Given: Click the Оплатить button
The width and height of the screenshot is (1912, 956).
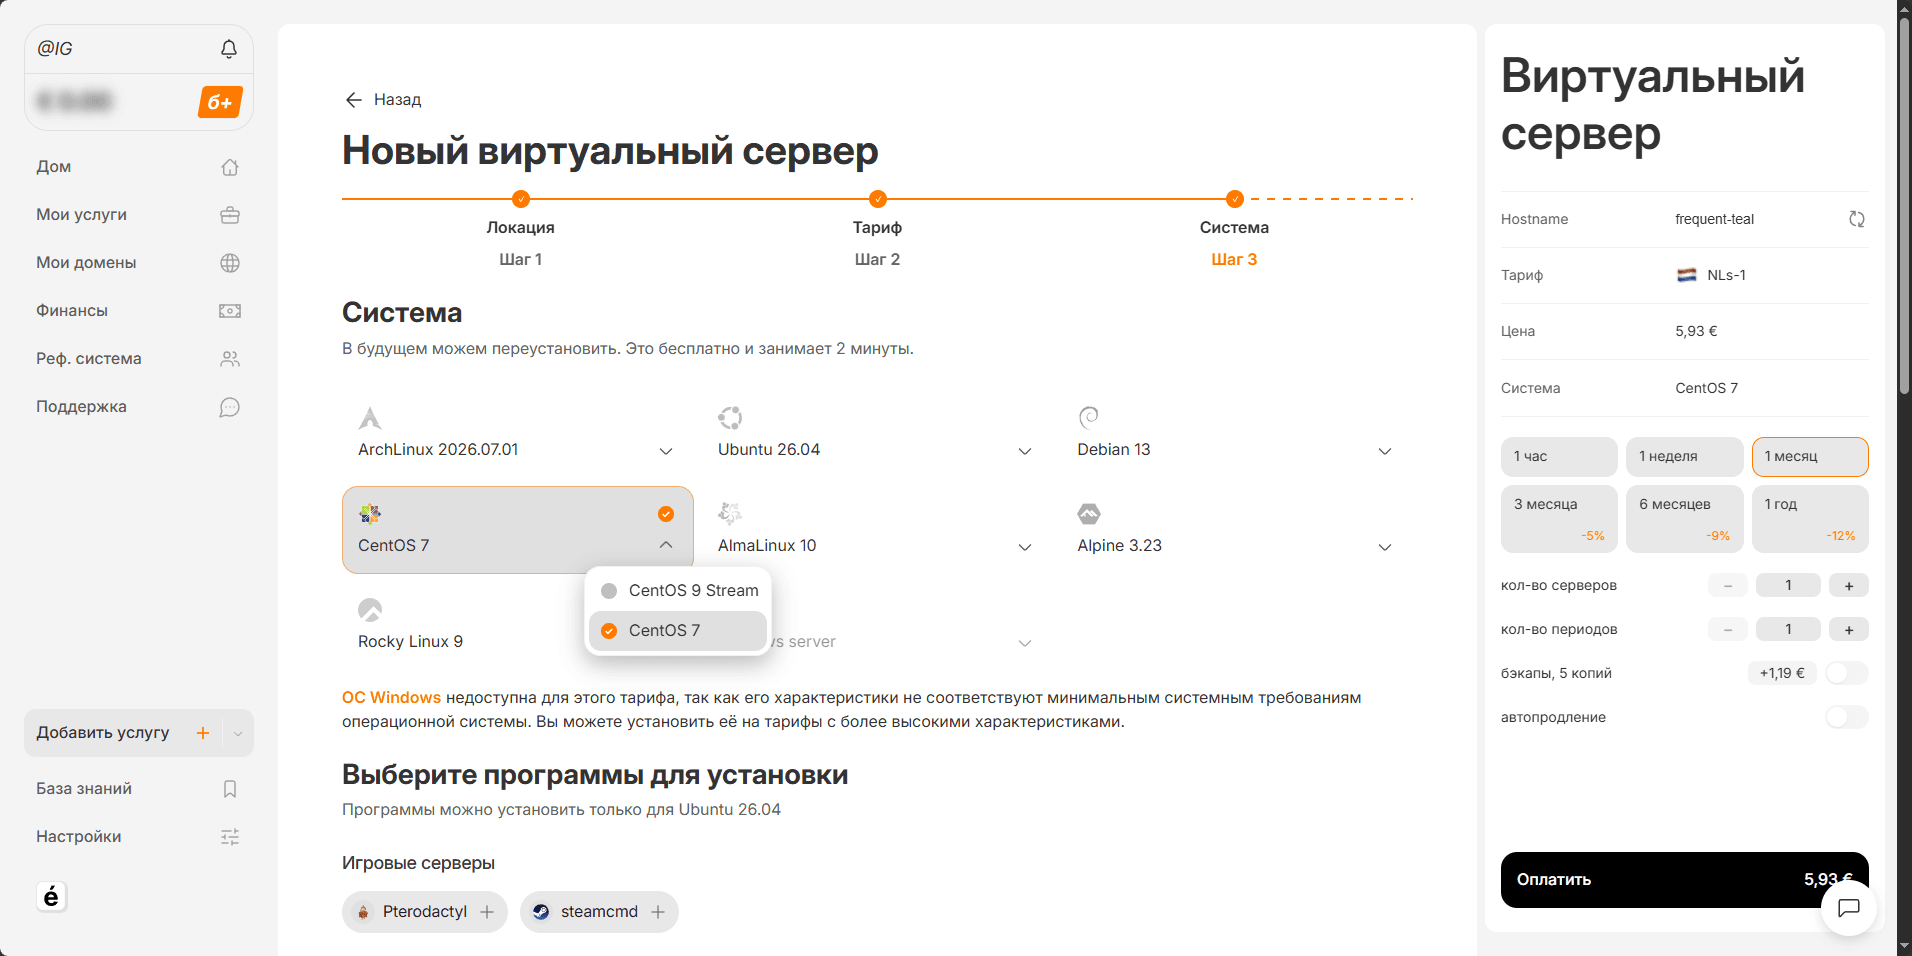Looking at the screenshot, I should (1684, 880).
